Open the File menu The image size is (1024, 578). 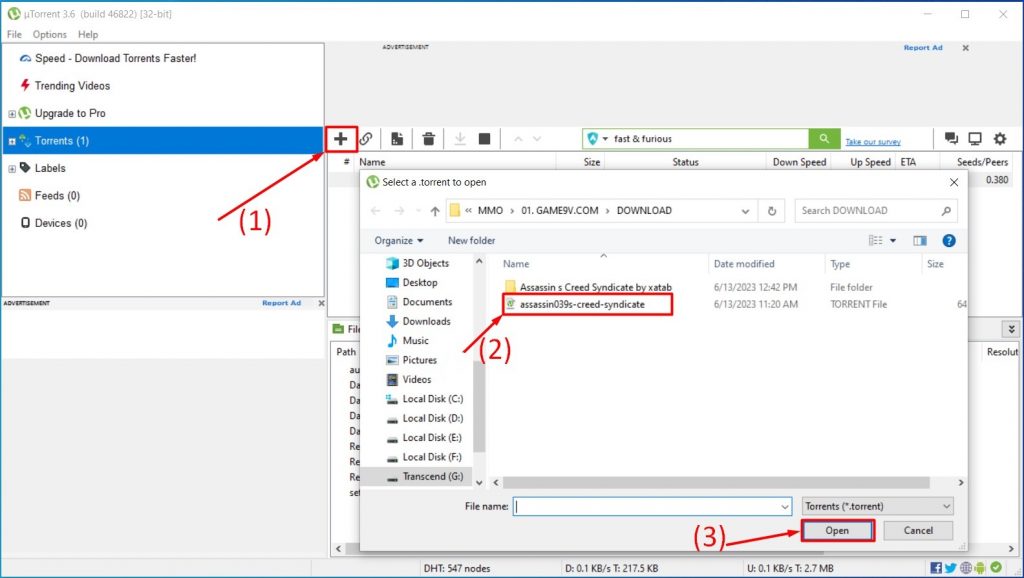coord(14,34)
